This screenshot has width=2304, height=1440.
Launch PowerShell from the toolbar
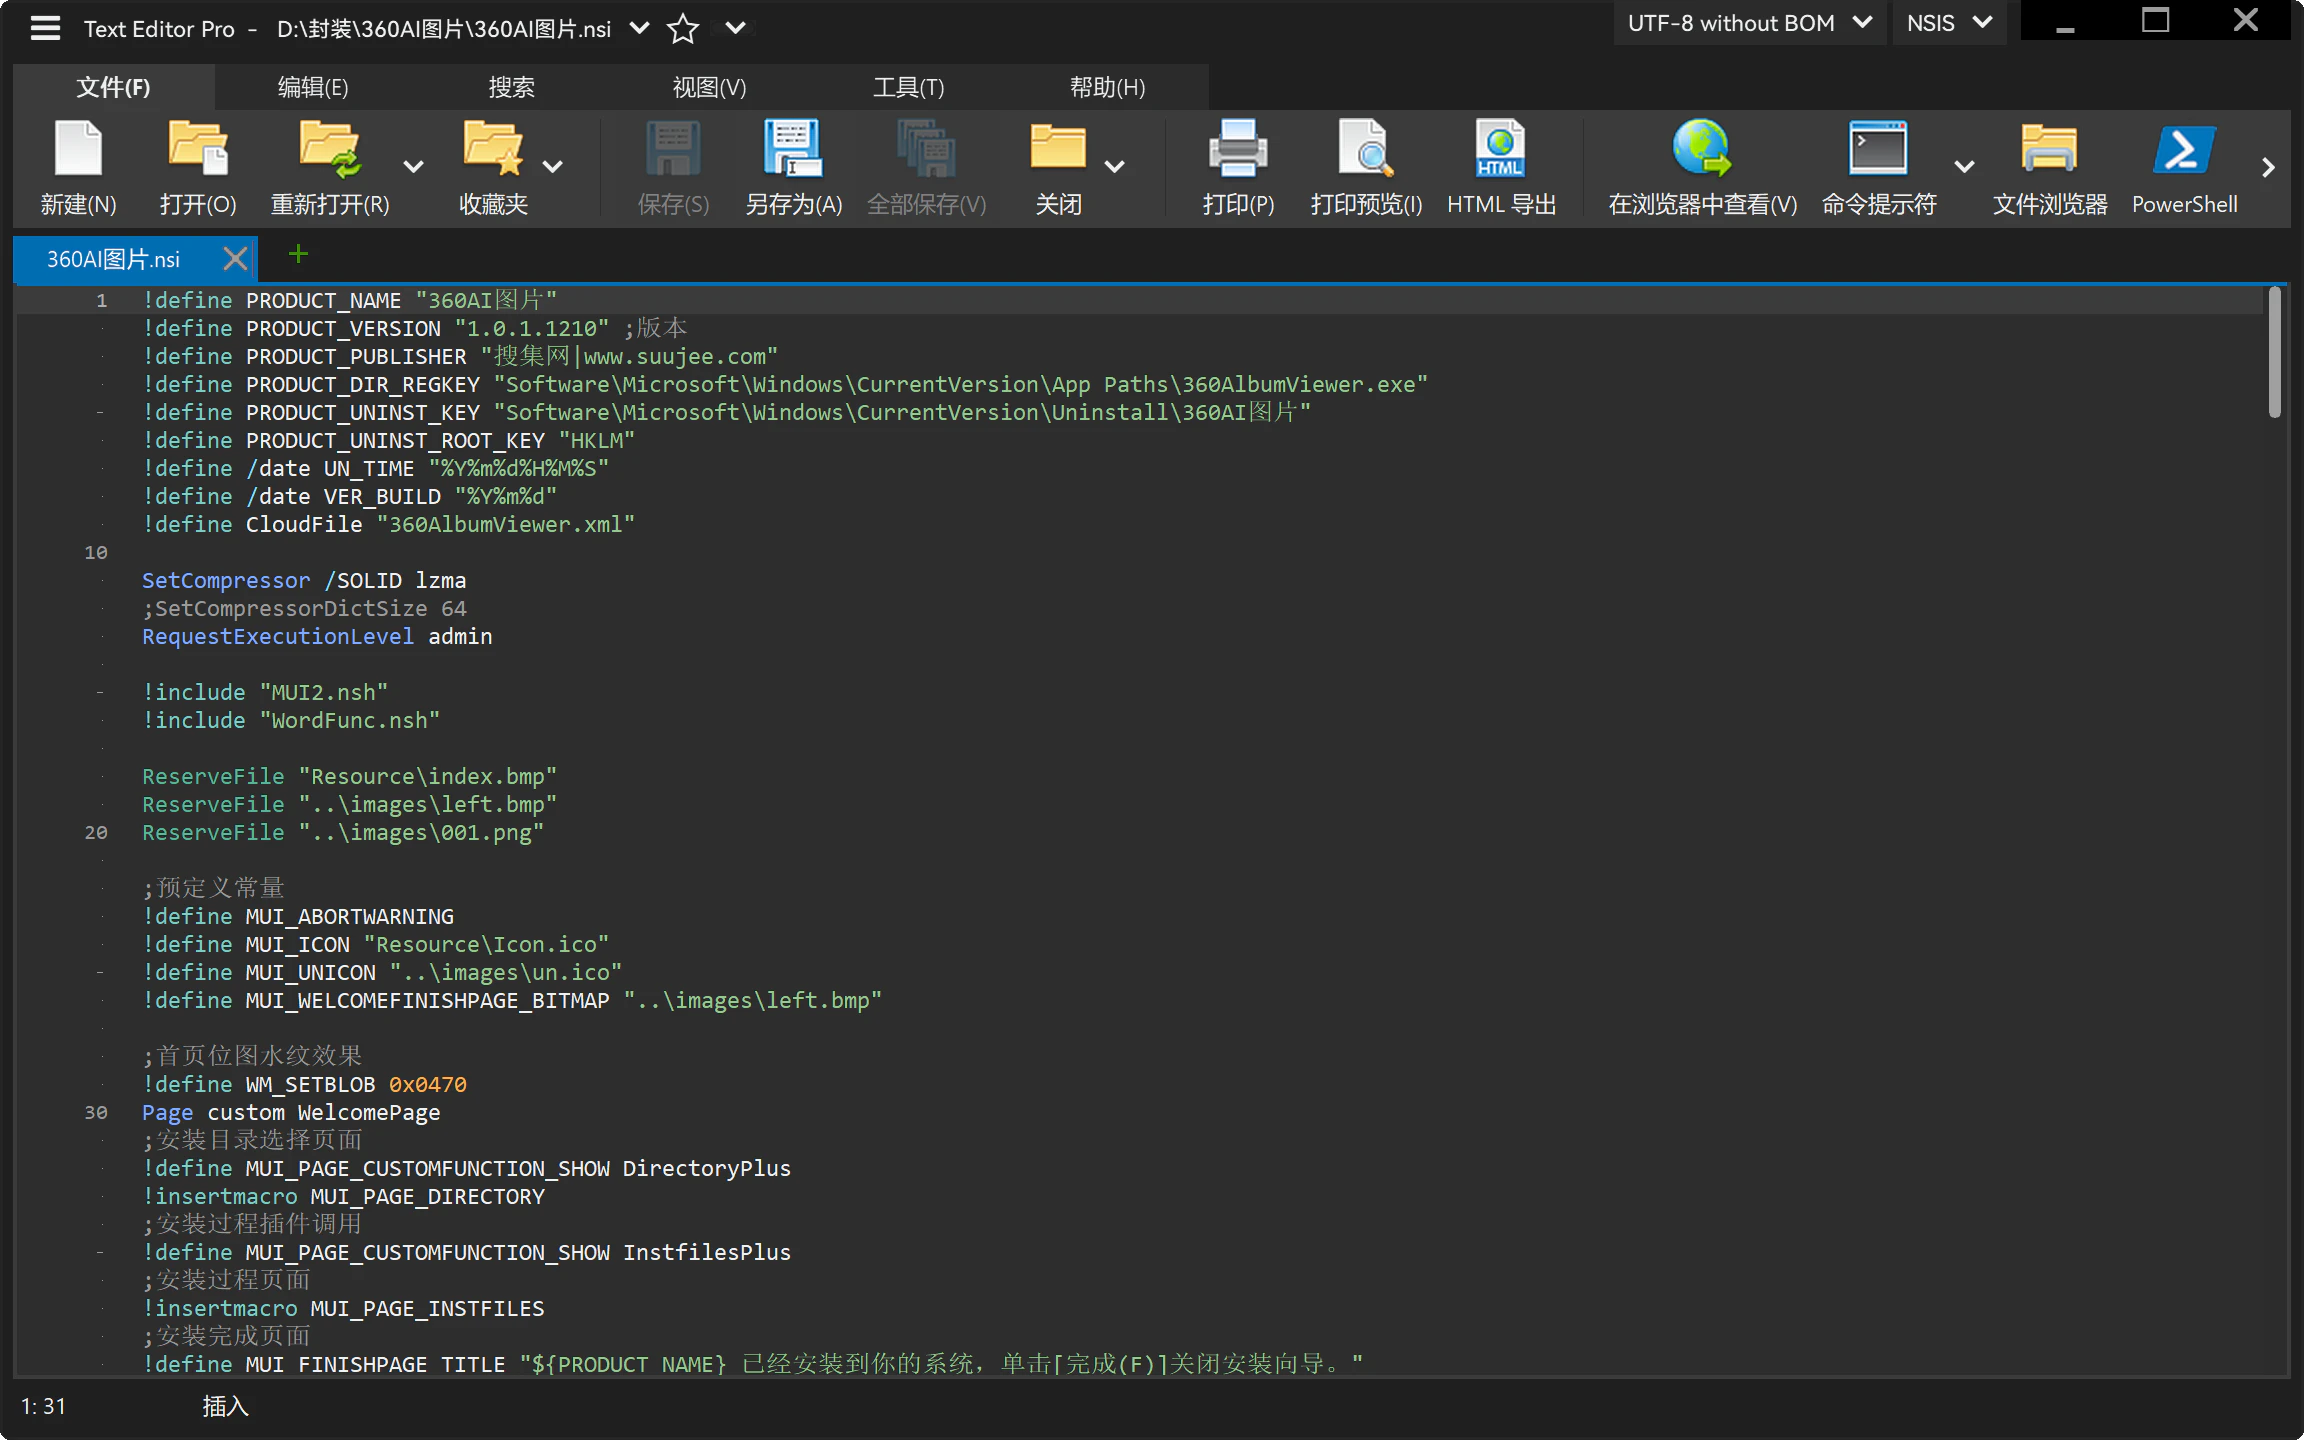(2184, 150)
